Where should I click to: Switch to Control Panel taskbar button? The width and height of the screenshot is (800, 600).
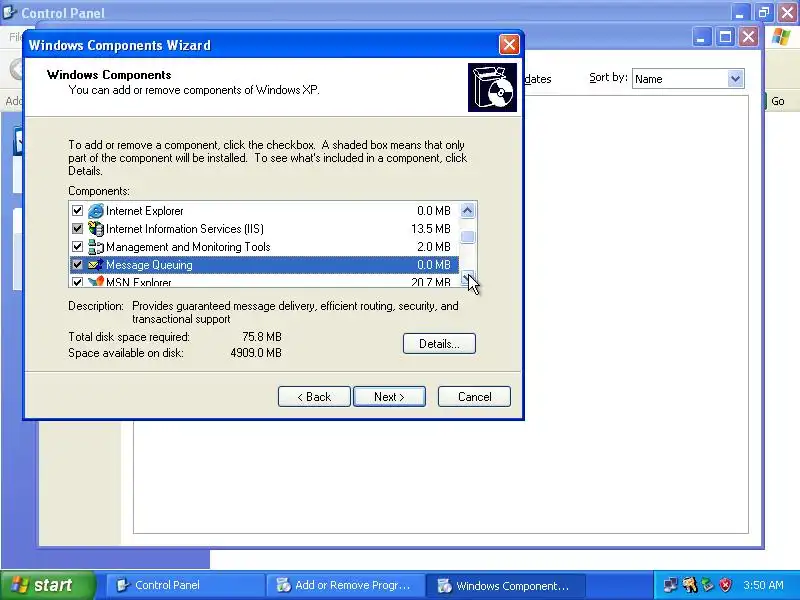click(185, 585)
